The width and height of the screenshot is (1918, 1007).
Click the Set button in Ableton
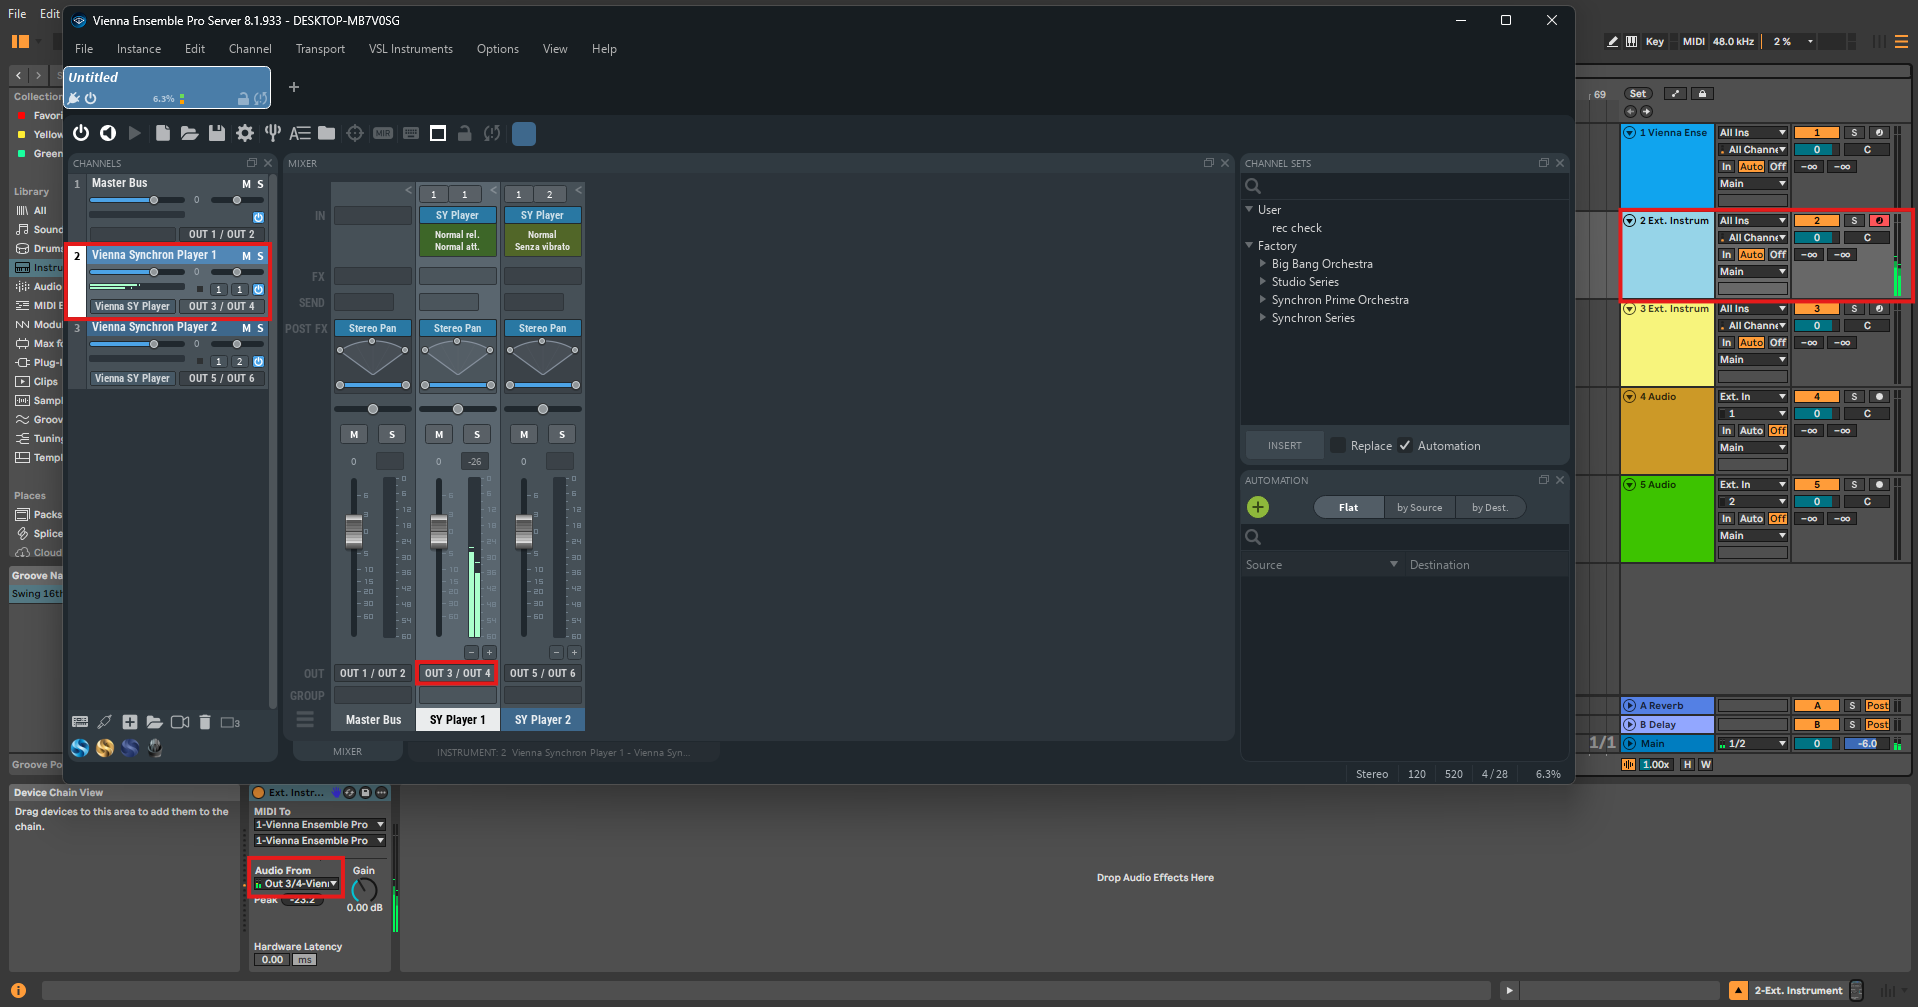1638,94
